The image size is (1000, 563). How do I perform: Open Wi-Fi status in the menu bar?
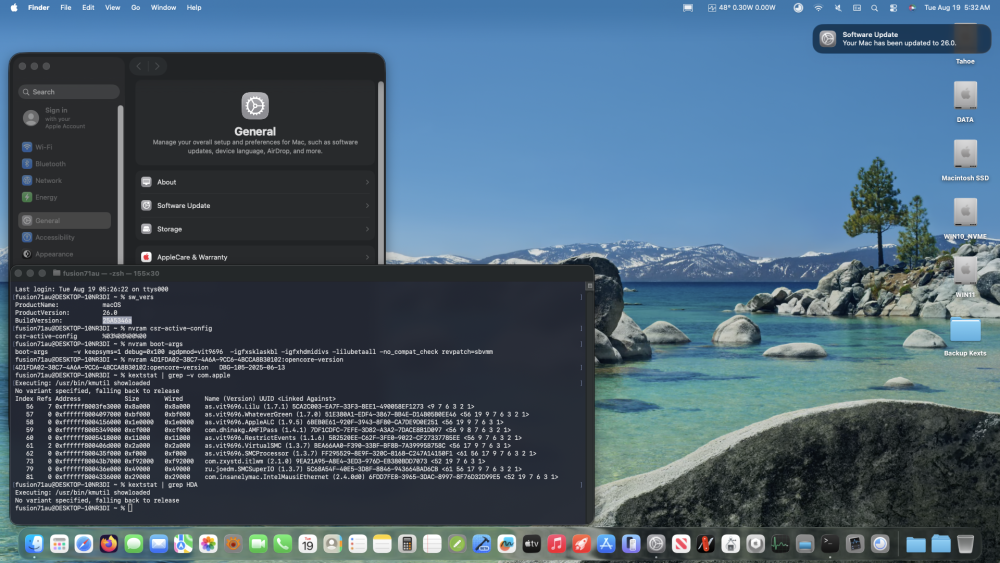click(818, 8)
